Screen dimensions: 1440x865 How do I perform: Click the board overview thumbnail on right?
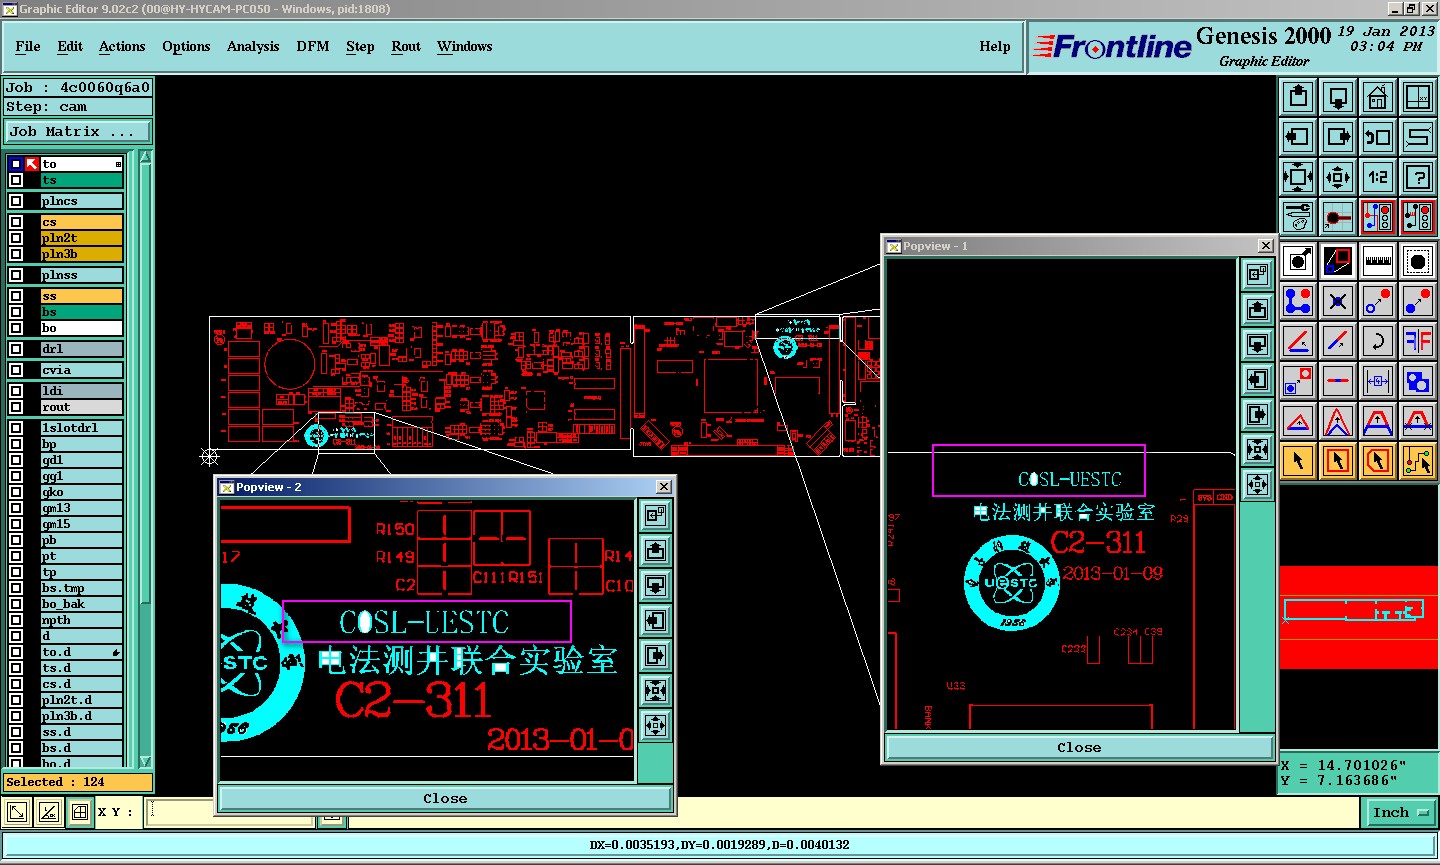tap(1357, 617)
